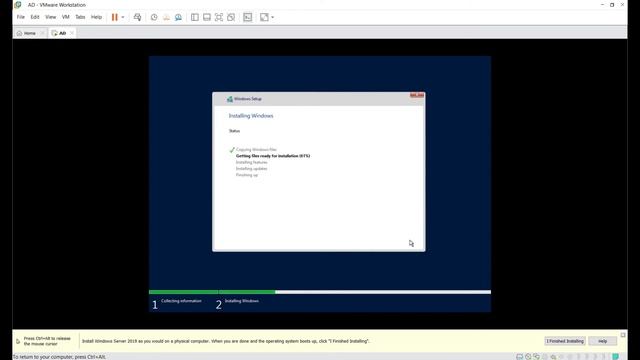The image size is (640, 360).
Task: Click the VMware Workstation title bar logo
Action: [18, 5]
